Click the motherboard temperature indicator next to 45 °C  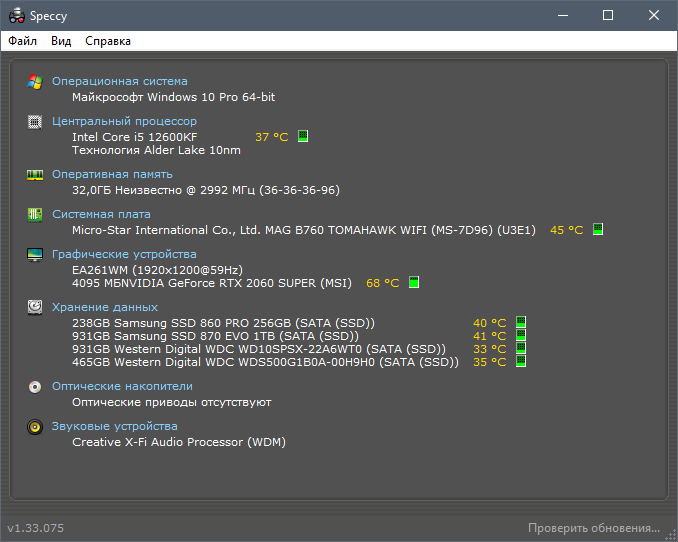tap(598, 229)
